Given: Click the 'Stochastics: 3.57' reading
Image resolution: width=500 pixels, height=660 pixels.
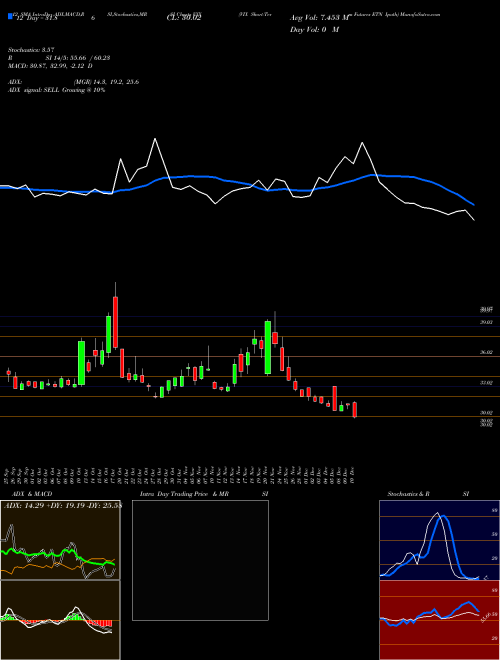Looking at the screenshot, I should (31, 50).
